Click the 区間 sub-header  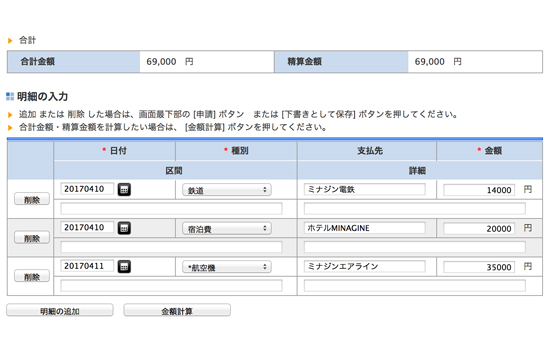point(175,171)
